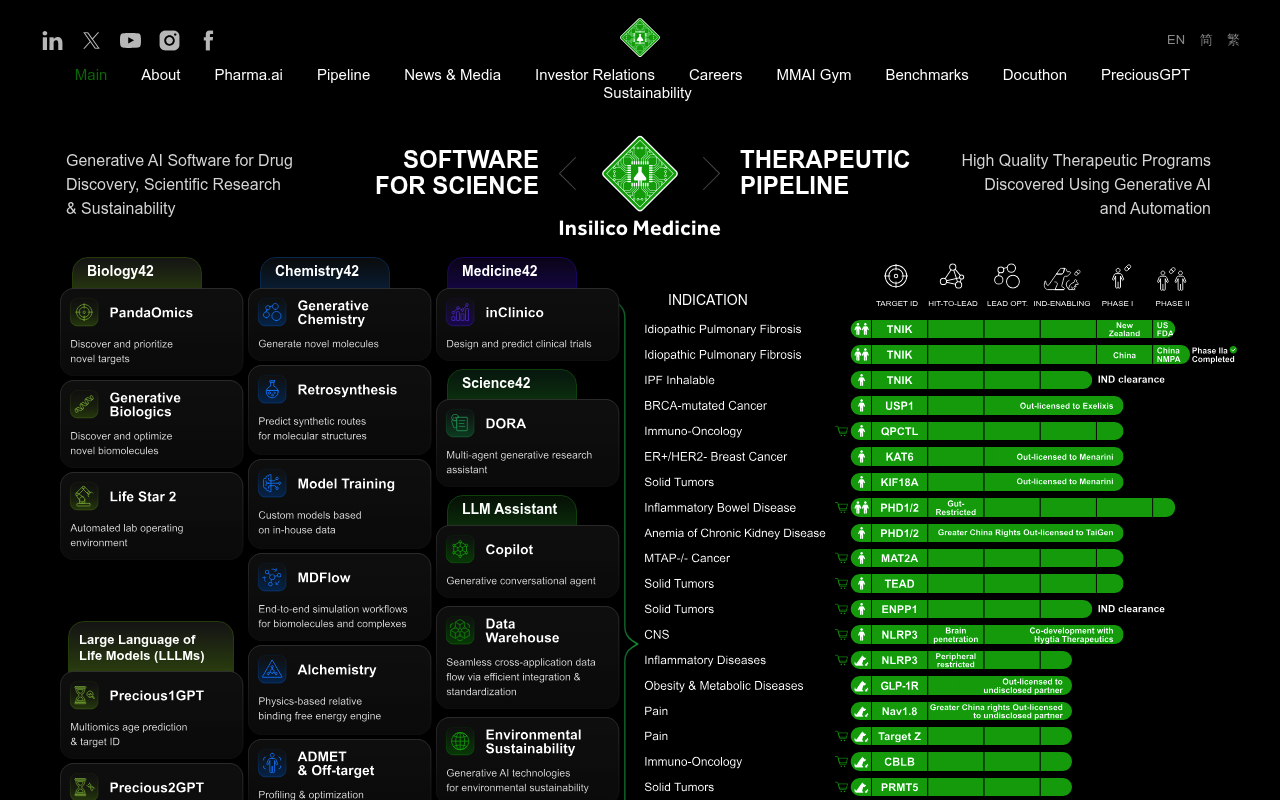Select the Science42 tab
Screen dimensions: 1280x800
pos(513,384)
